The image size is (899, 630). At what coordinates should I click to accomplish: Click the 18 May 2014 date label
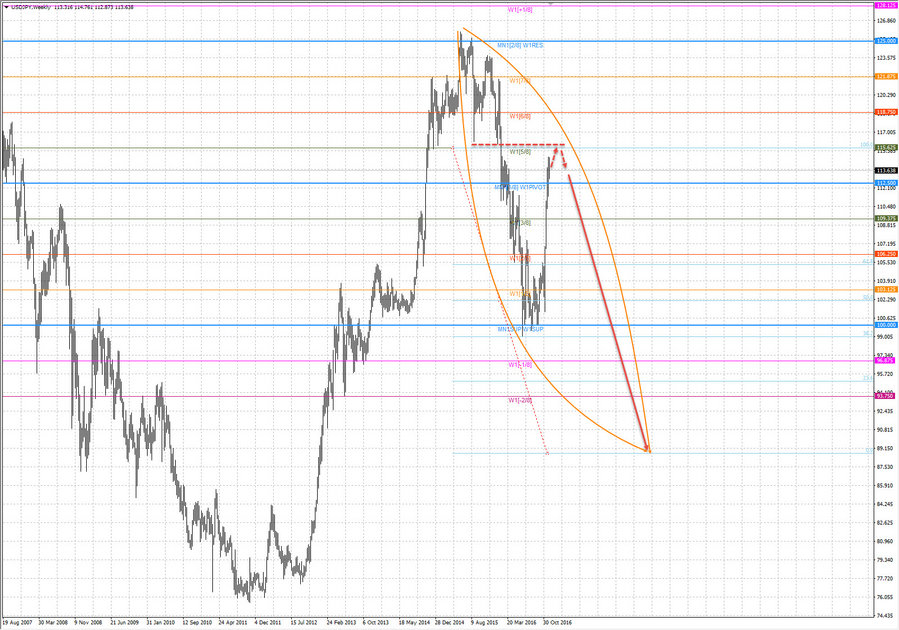[x=413, y=622]
